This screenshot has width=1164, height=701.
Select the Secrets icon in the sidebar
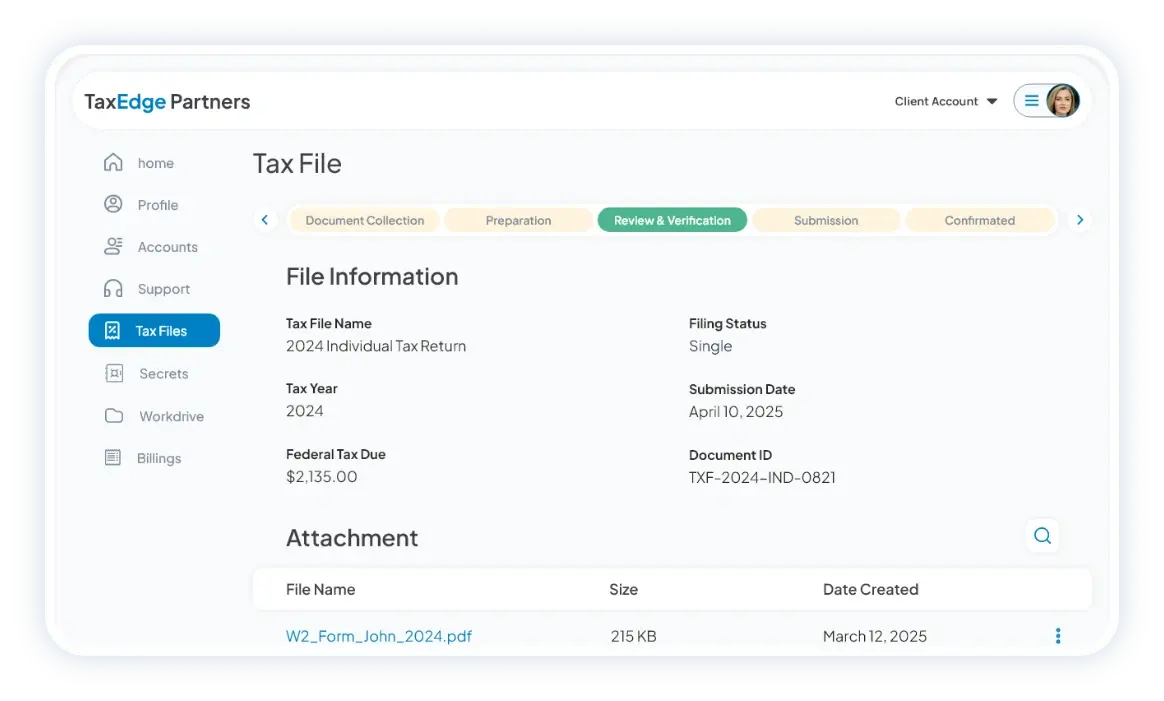(115, 373)
